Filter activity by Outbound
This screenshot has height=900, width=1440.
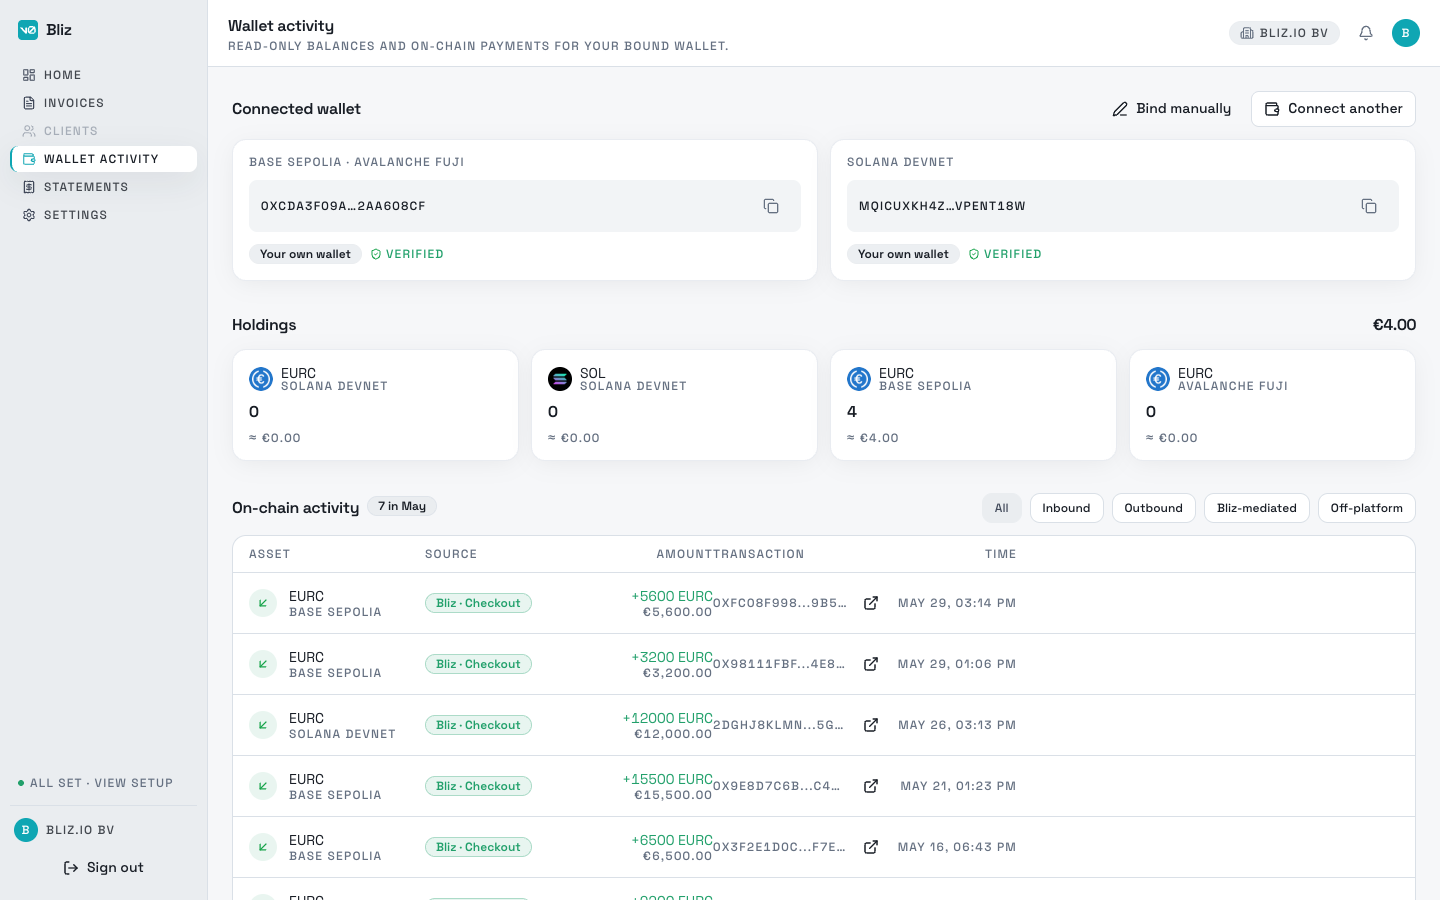tap(1153, 508)
